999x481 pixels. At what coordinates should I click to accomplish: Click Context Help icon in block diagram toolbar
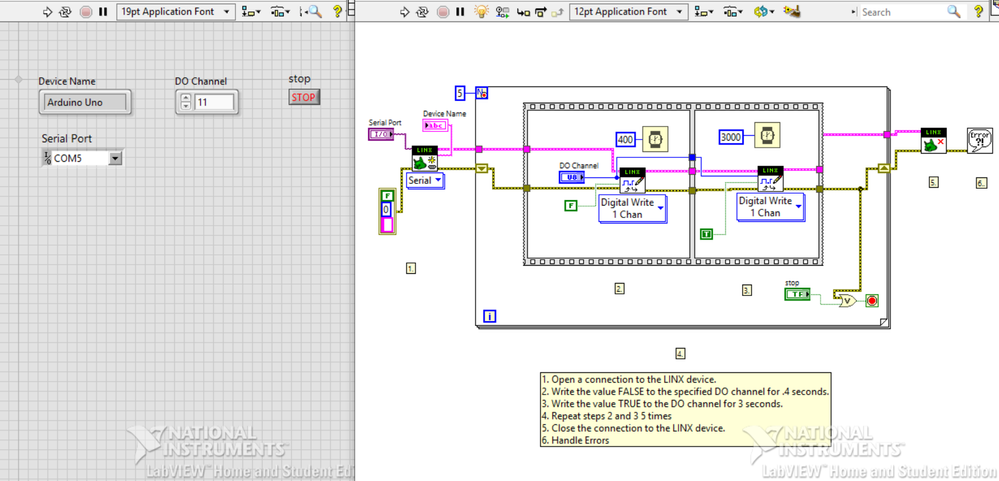click(x=979, y=11)
